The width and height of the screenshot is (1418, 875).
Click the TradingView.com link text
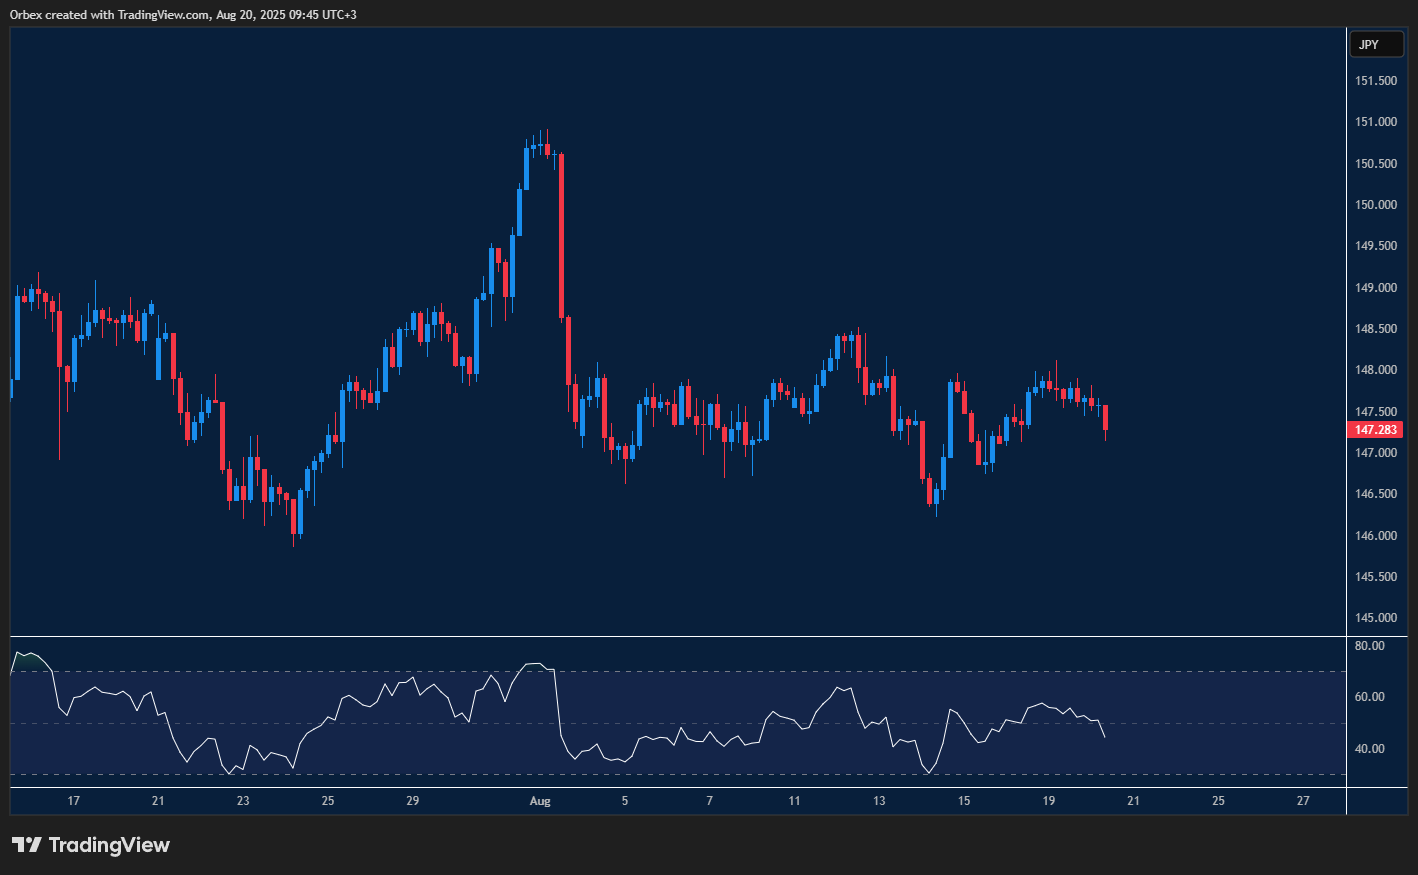tap(162, 14)
